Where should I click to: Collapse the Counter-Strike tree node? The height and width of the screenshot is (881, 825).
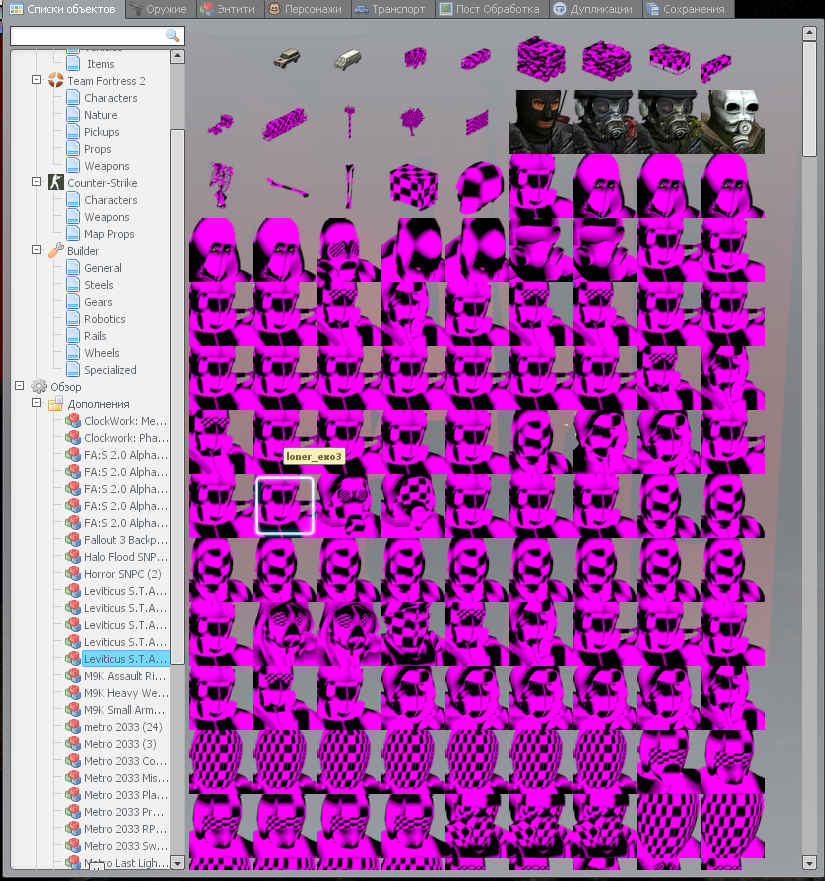coord(37,182)
